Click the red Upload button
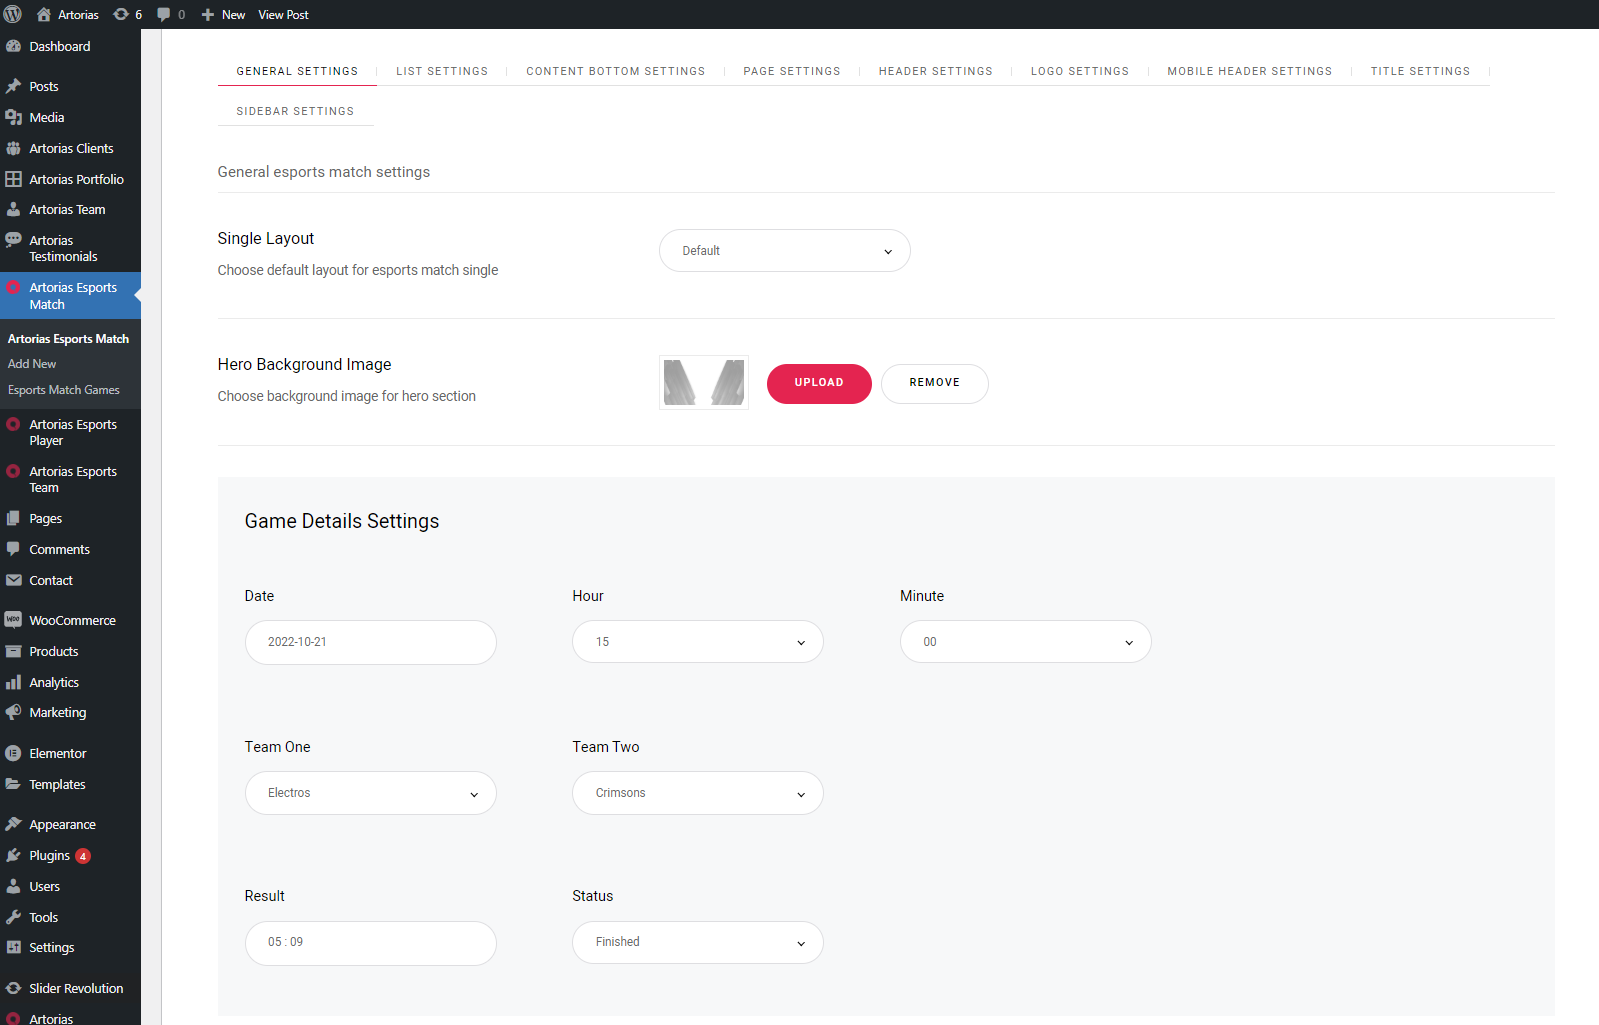The height and width of the screenshot is (1025, 1599). click(819, 384)
